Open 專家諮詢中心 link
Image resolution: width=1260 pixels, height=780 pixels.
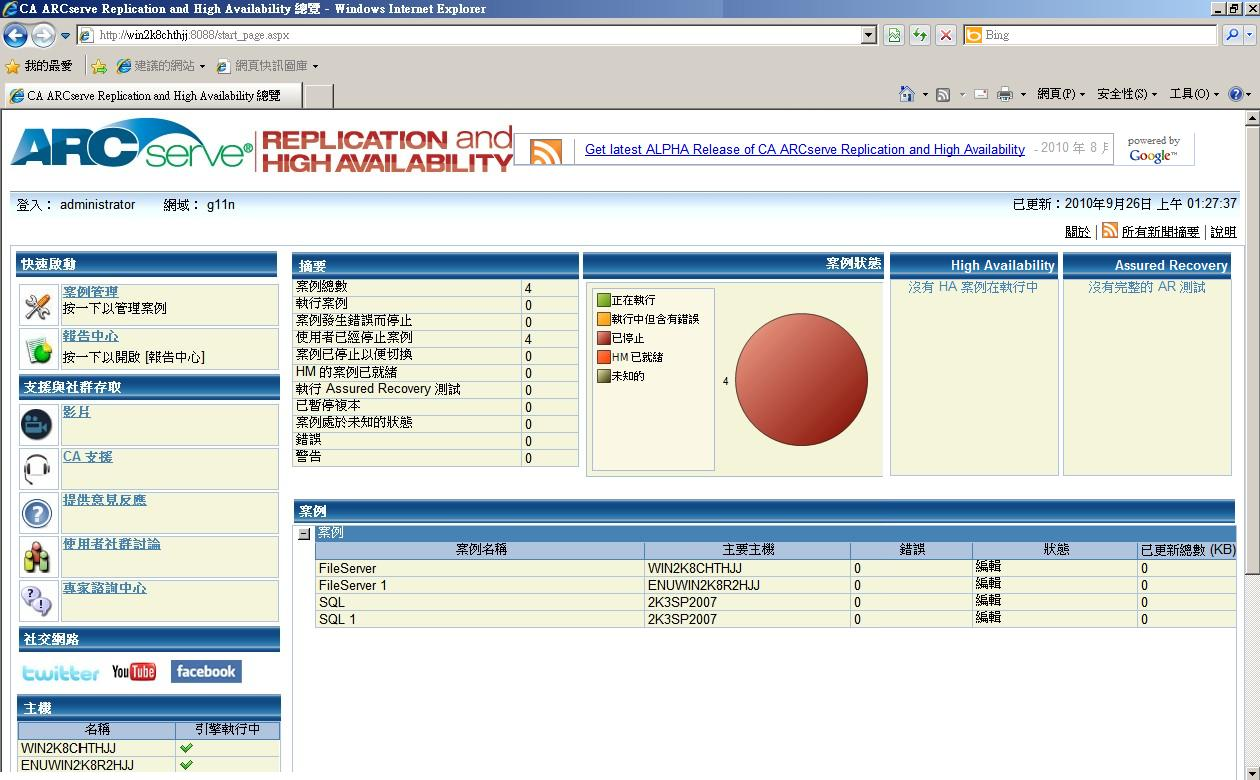click(104, 588)
